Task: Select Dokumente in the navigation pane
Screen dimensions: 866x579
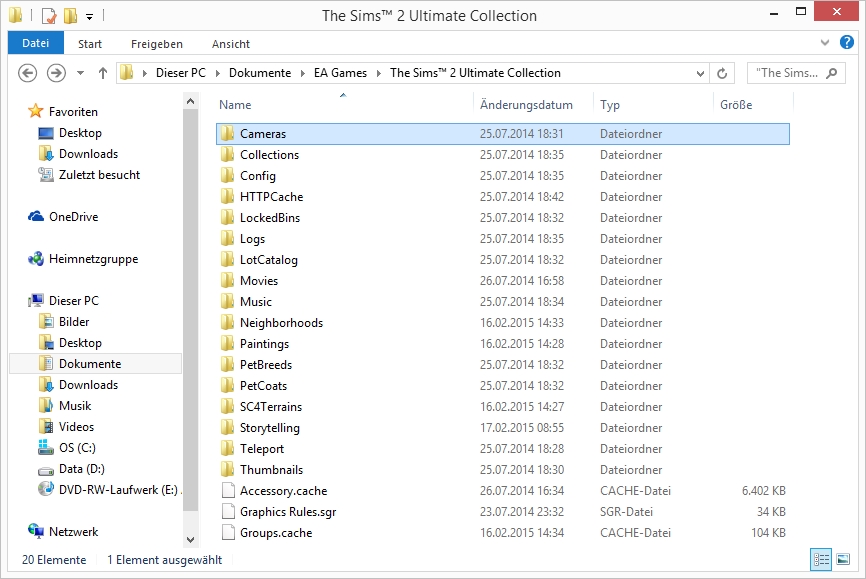Action: click(90, 364)
